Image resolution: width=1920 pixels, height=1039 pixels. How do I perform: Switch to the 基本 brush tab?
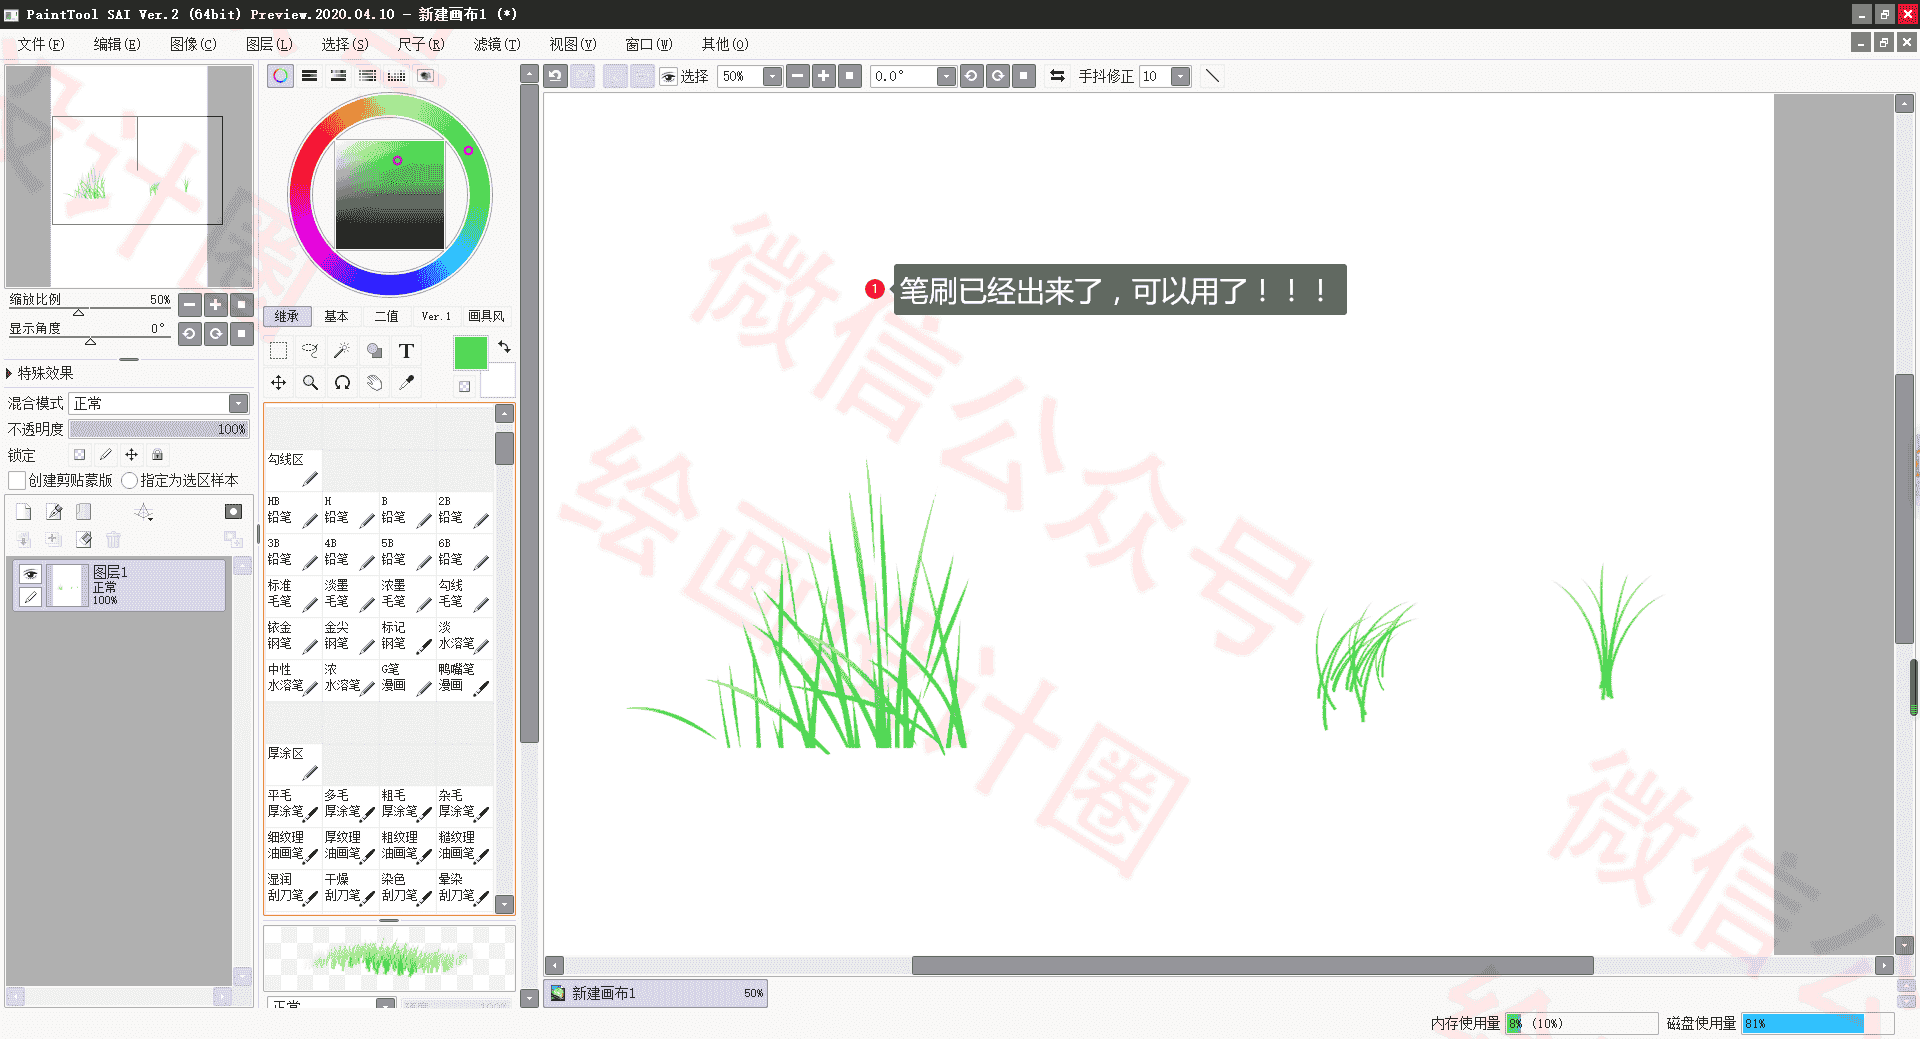[x=336, y=316]
